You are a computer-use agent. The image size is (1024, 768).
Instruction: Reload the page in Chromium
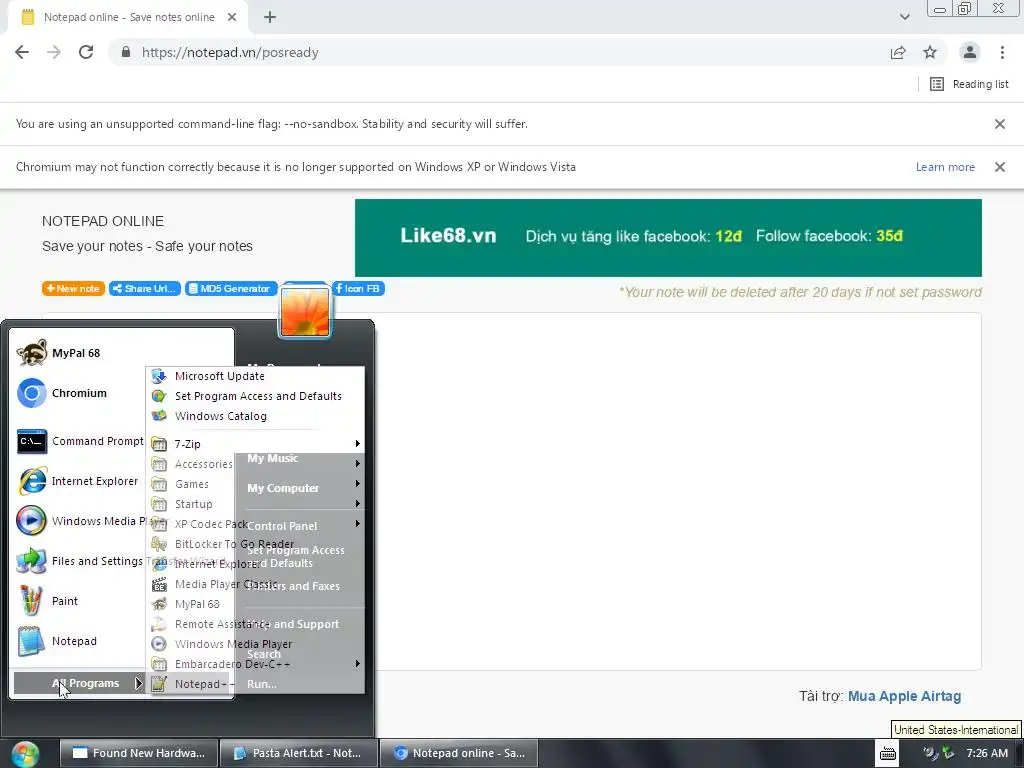[86, 52]
